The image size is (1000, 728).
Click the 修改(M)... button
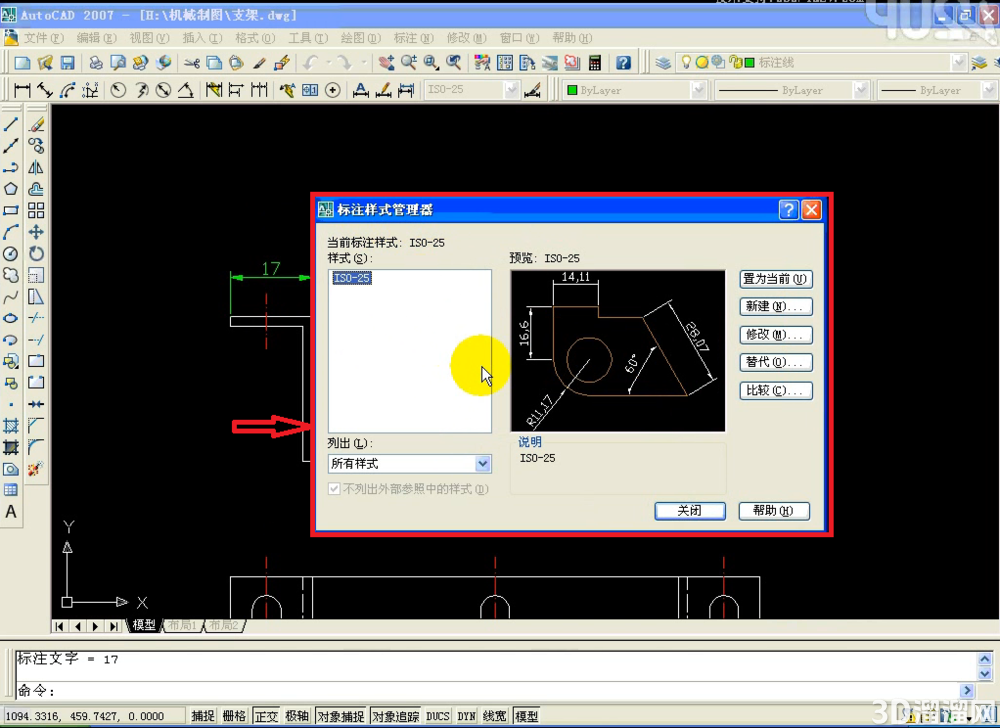(x=776, y=335)
